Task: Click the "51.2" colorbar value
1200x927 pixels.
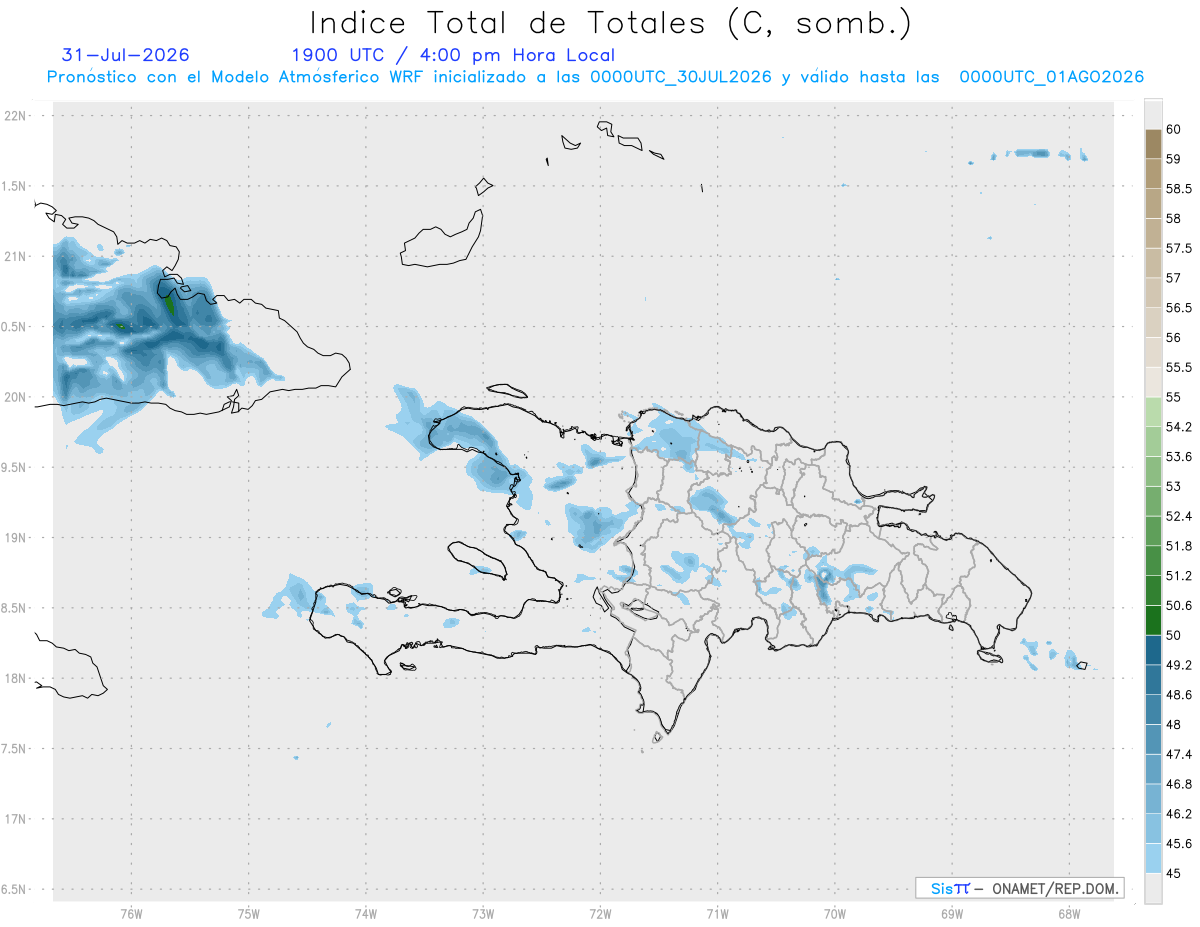Action: tap(1178, 576)
